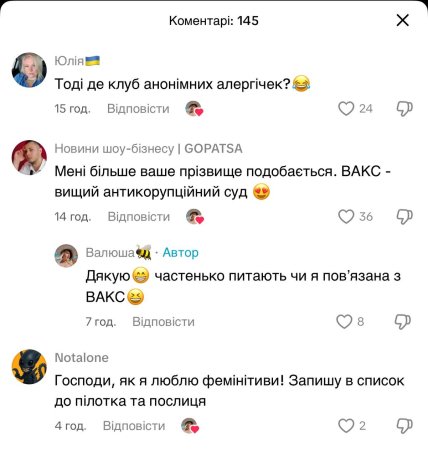Screen dimensions: 428x456
Task: Dislike Валюша's author reply
Action: [x=403, y=322]
